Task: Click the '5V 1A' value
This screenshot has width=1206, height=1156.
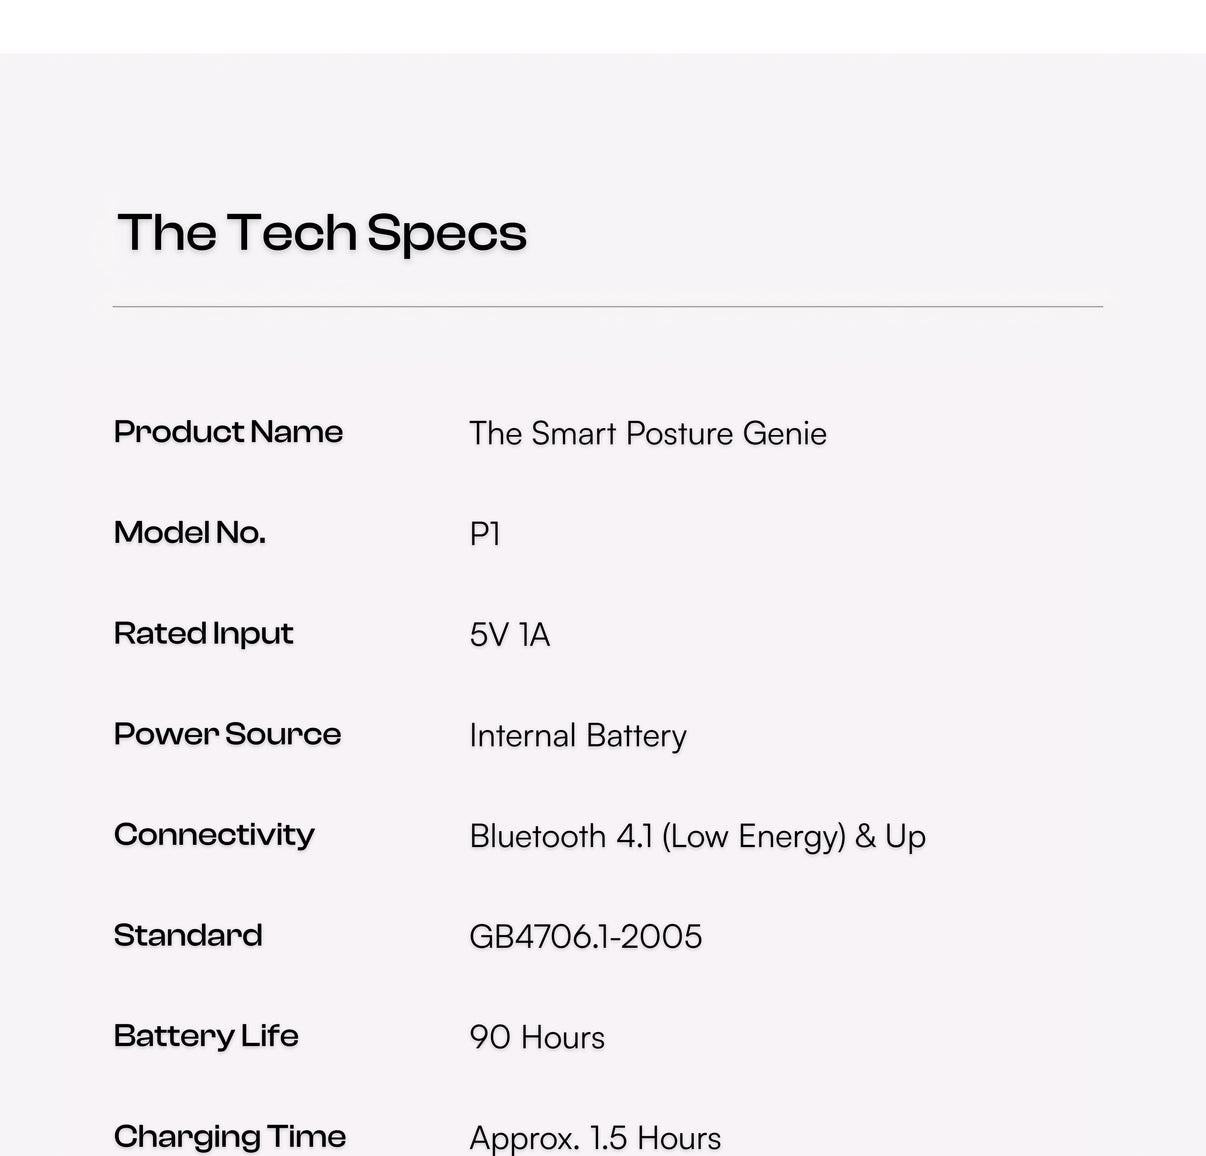Action: pyautogui.click(x=510, y=635)
